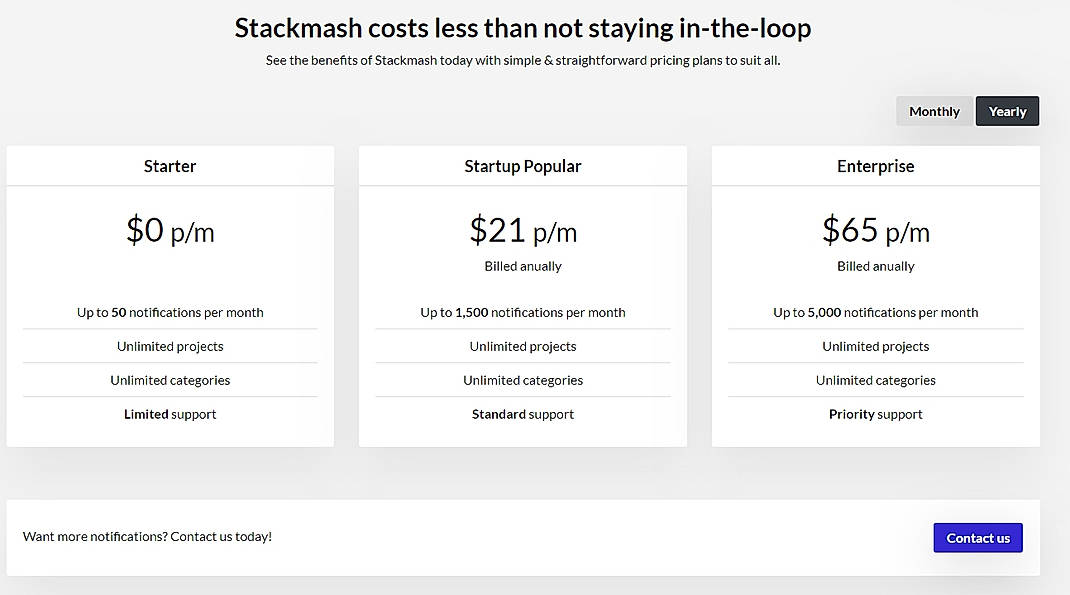
Task: Click the $21 p/m price label
Action: pyautogui.click(x=522, y=230)
